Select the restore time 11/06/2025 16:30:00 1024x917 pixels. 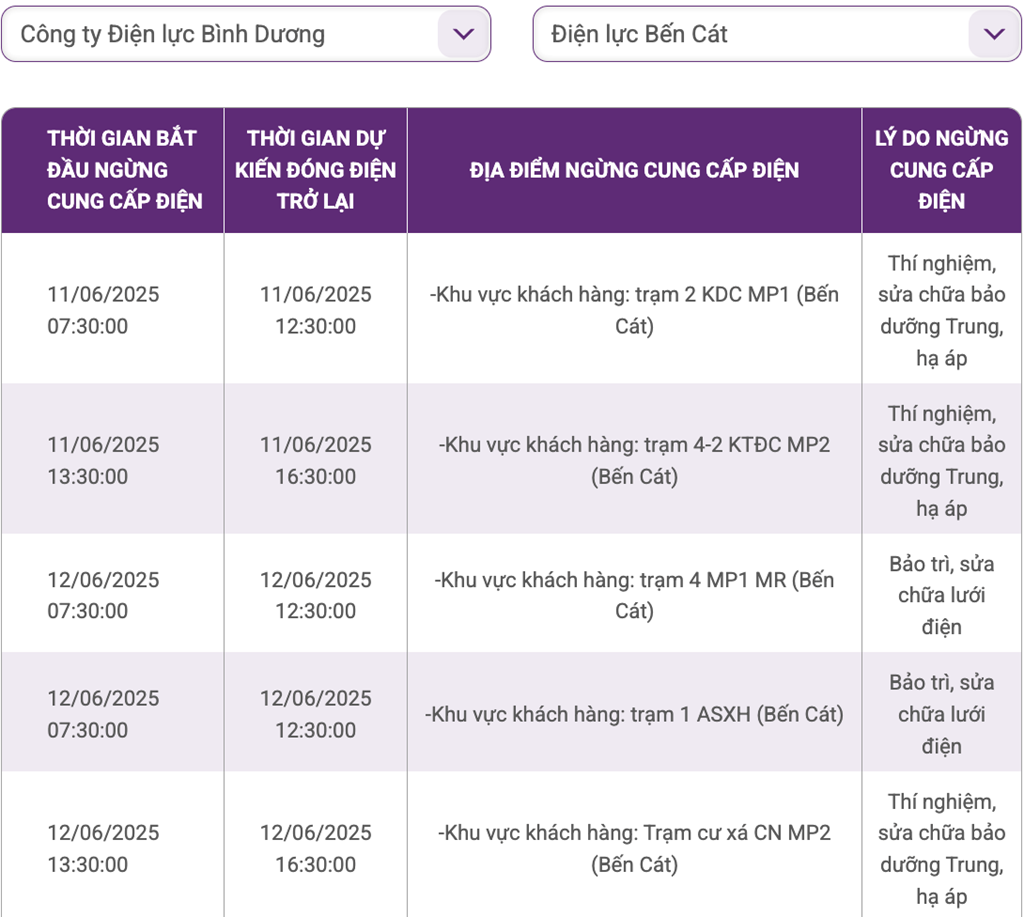[315, 460]
